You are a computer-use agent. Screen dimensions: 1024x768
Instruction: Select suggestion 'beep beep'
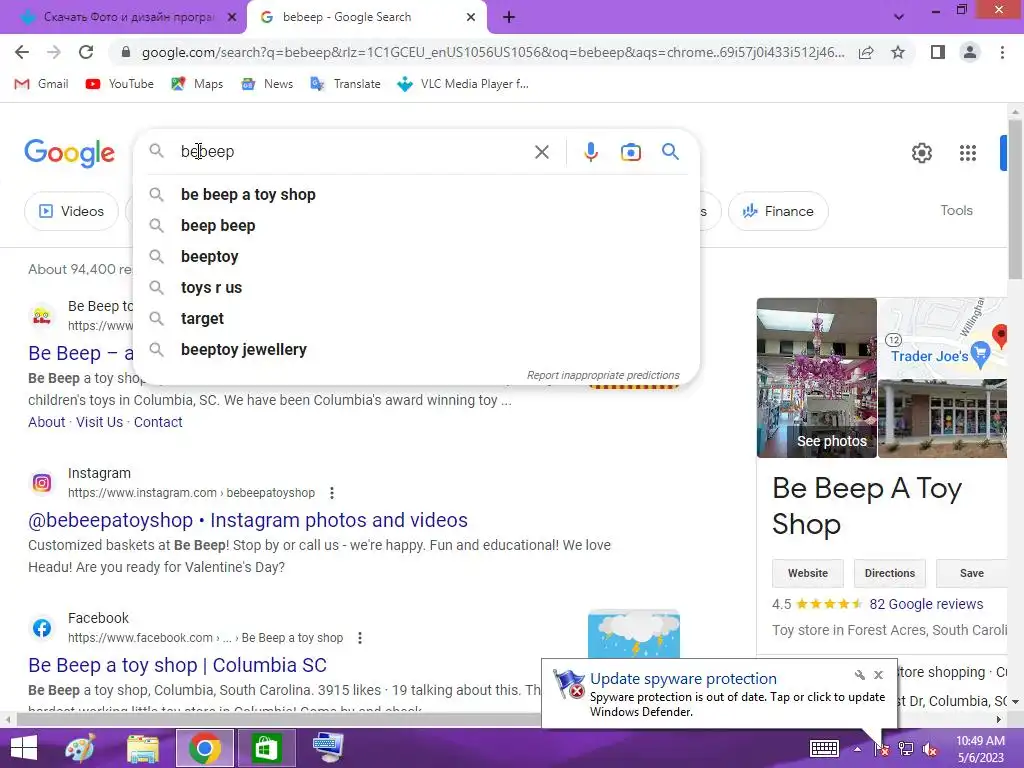[x=417, y=226]
